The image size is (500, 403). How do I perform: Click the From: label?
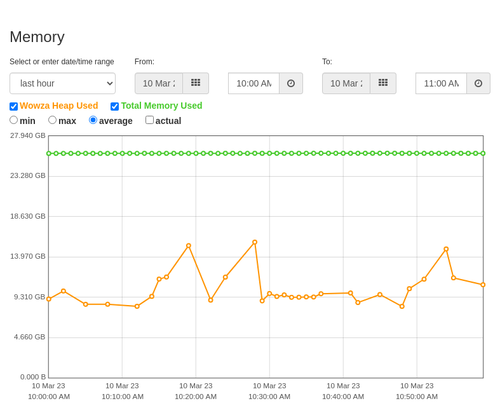coord(144,62)
